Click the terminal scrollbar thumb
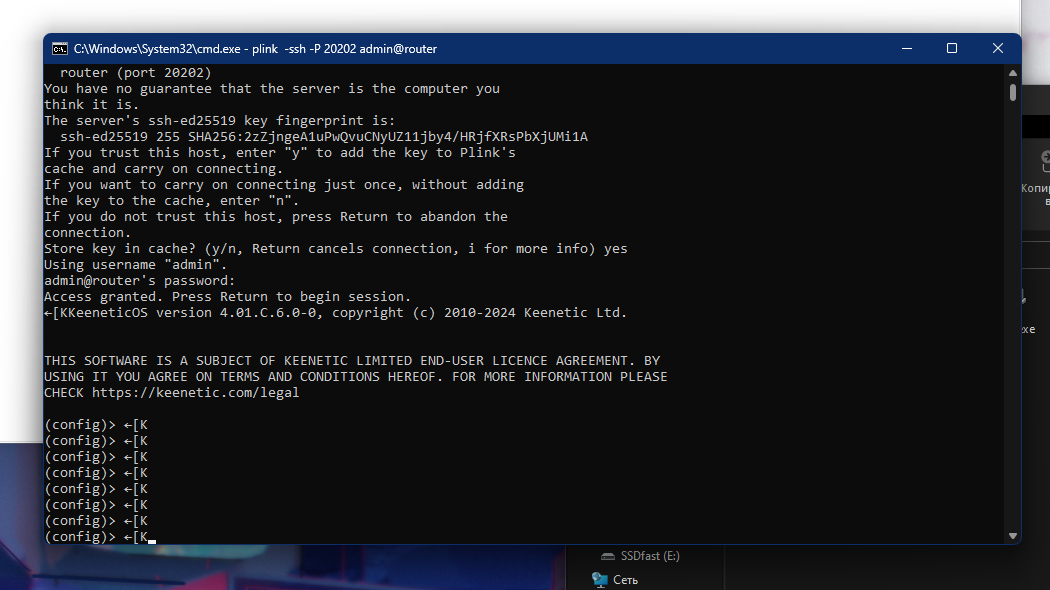Viewport: 1050px width, 590px height. click(x=1012, y=92)
